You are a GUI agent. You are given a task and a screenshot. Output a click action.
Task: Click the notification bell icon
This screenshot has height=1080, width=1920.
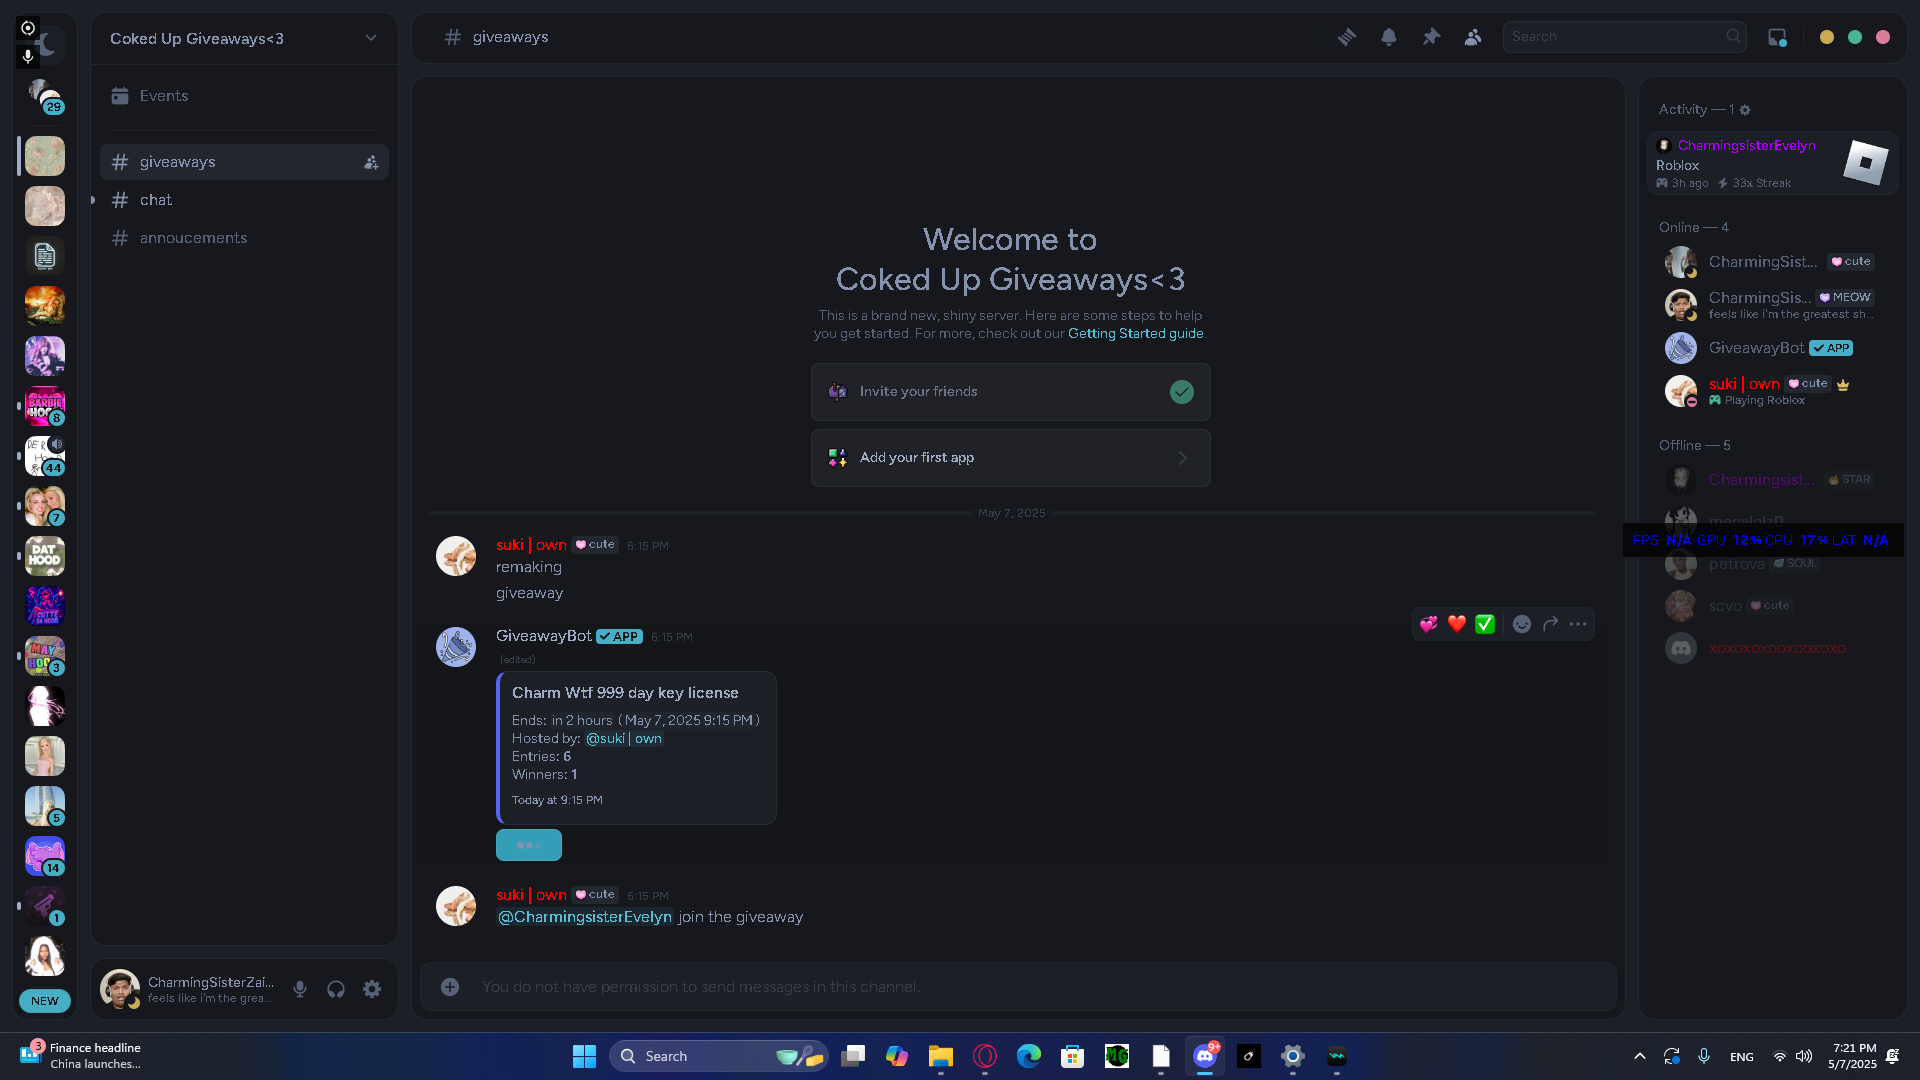tap(1389, 37)
